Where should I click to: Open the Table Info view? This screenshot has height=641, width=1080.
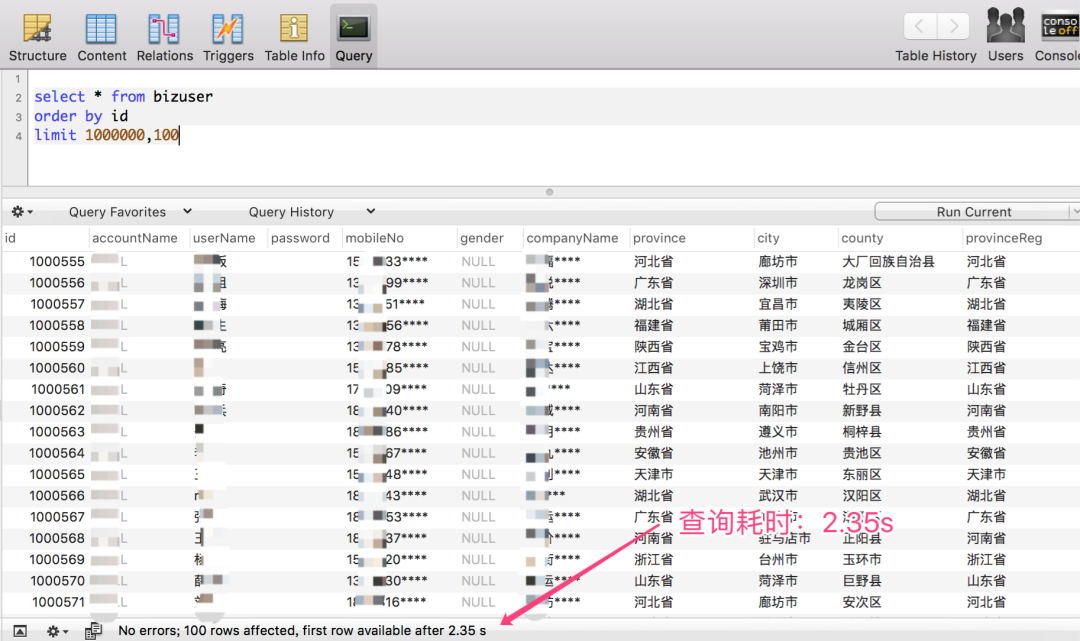[x=294, y=36]
